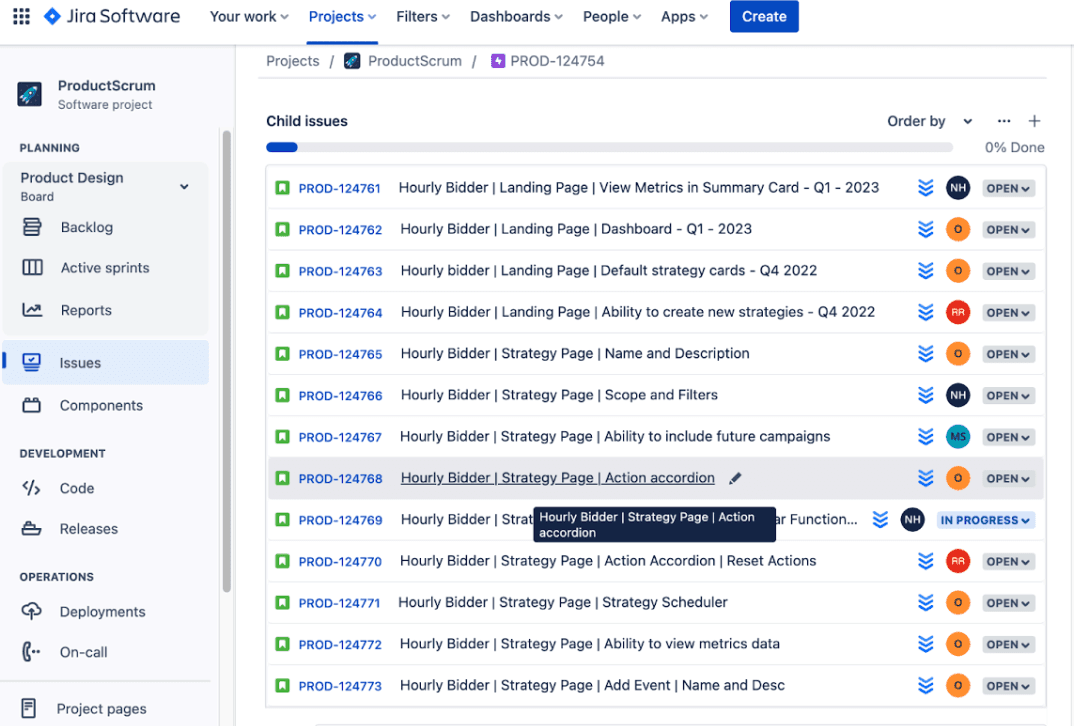Click the RR assignee avatar on PROD-124764
The height and width of the screenshot is (726, 1074).
[958, 312]
